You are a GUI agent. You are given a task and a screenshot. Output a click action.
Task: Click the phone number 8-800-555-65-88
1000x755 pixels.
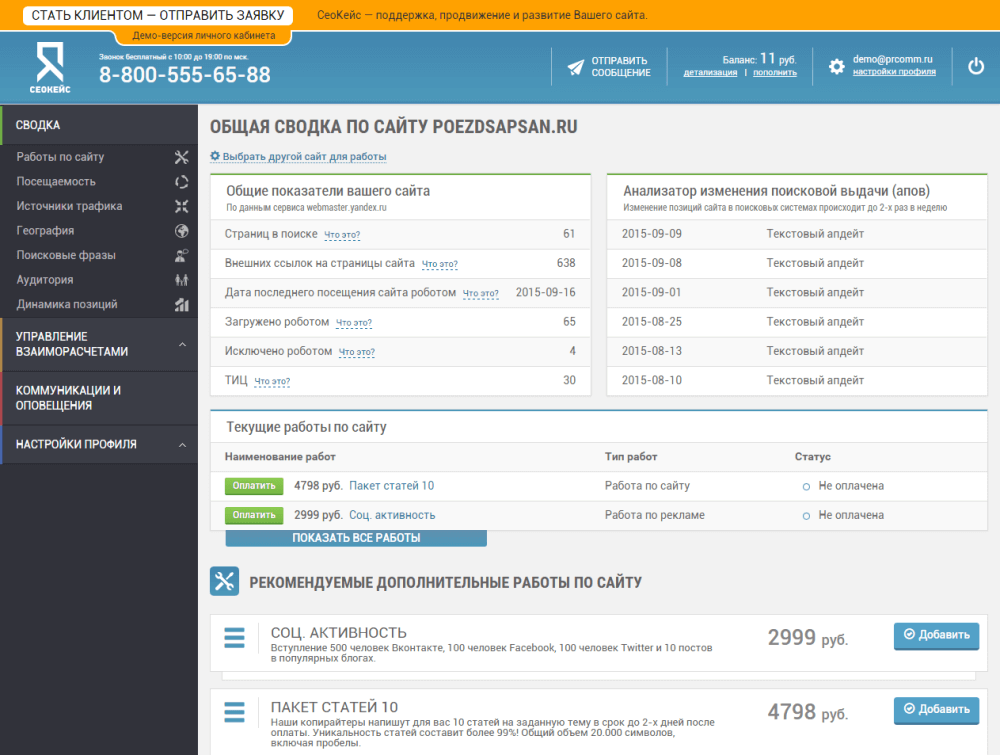click(184, 75)
